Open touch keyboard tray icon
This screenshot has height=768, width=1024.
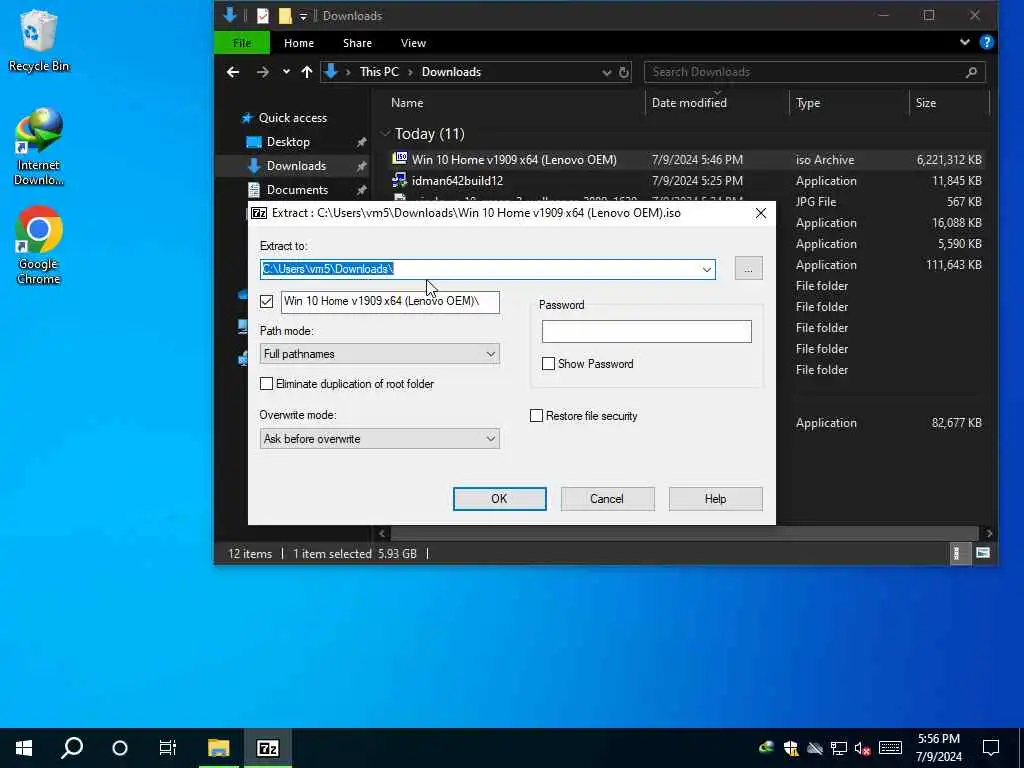890,748
